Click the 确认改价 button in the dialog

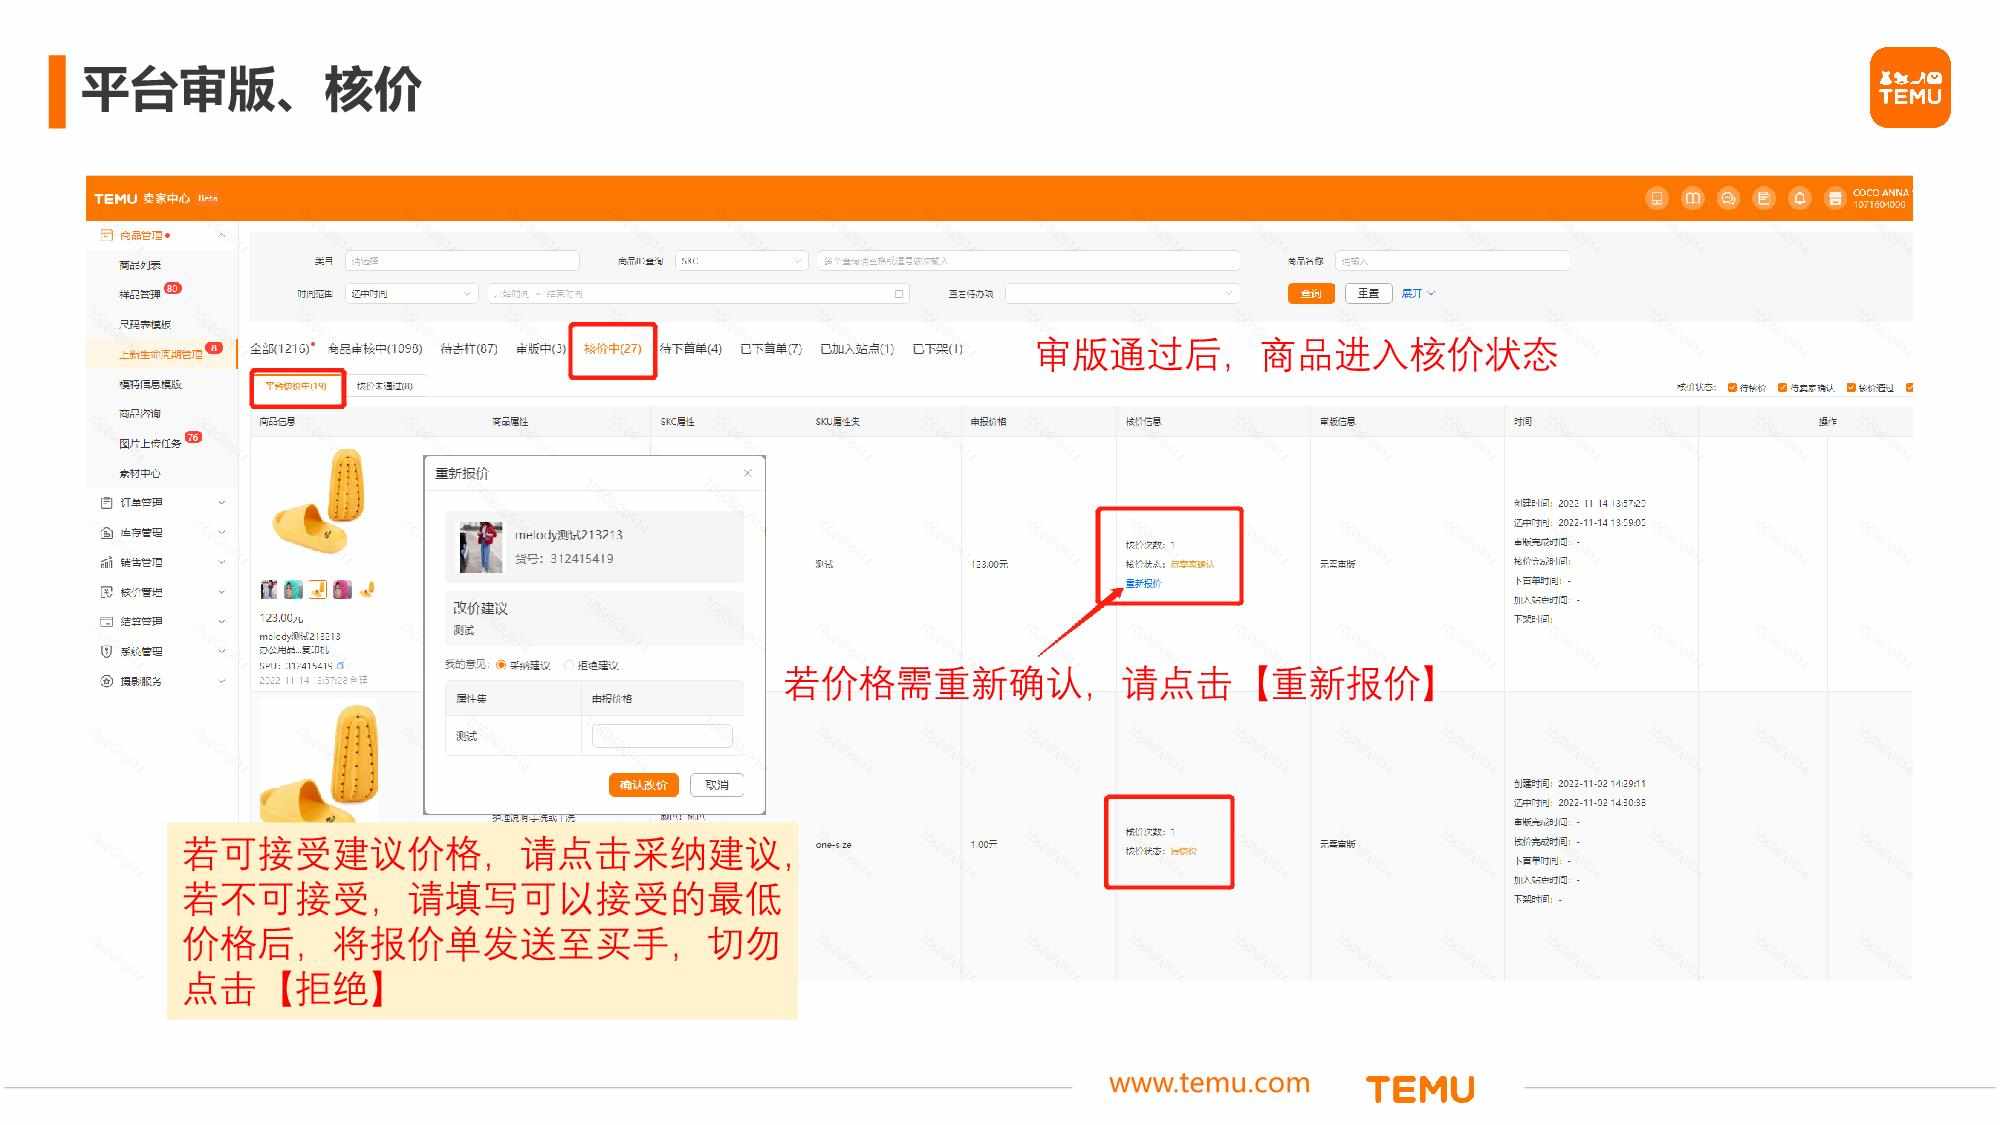[643, 785]
